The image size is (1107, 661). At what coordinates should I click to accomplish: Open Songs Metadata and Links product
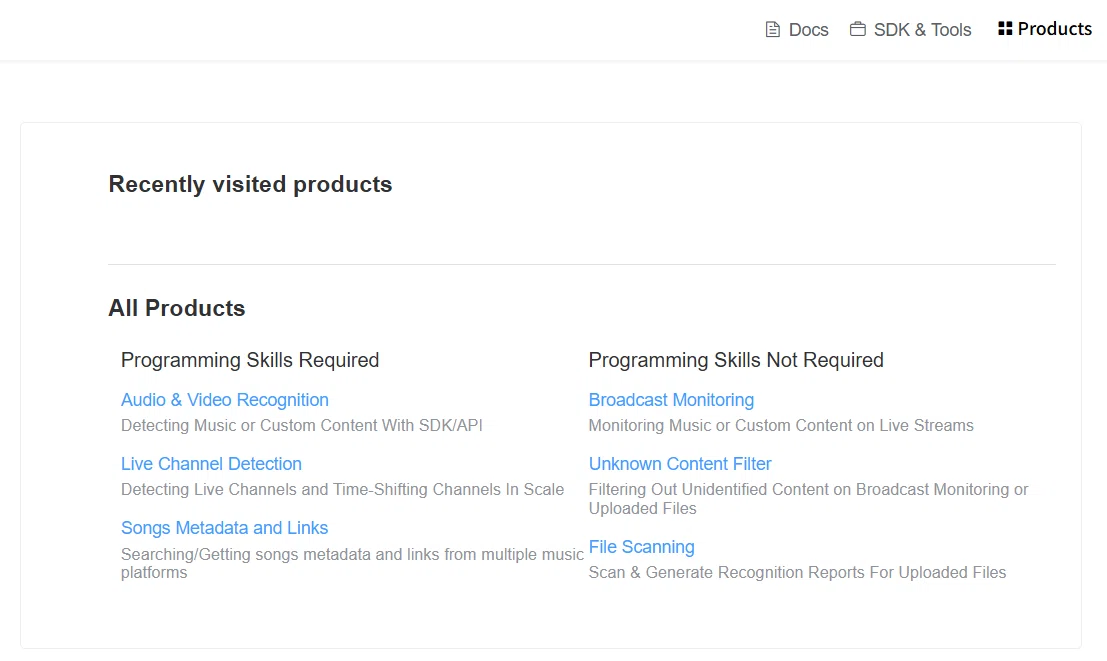click(225, 528)
